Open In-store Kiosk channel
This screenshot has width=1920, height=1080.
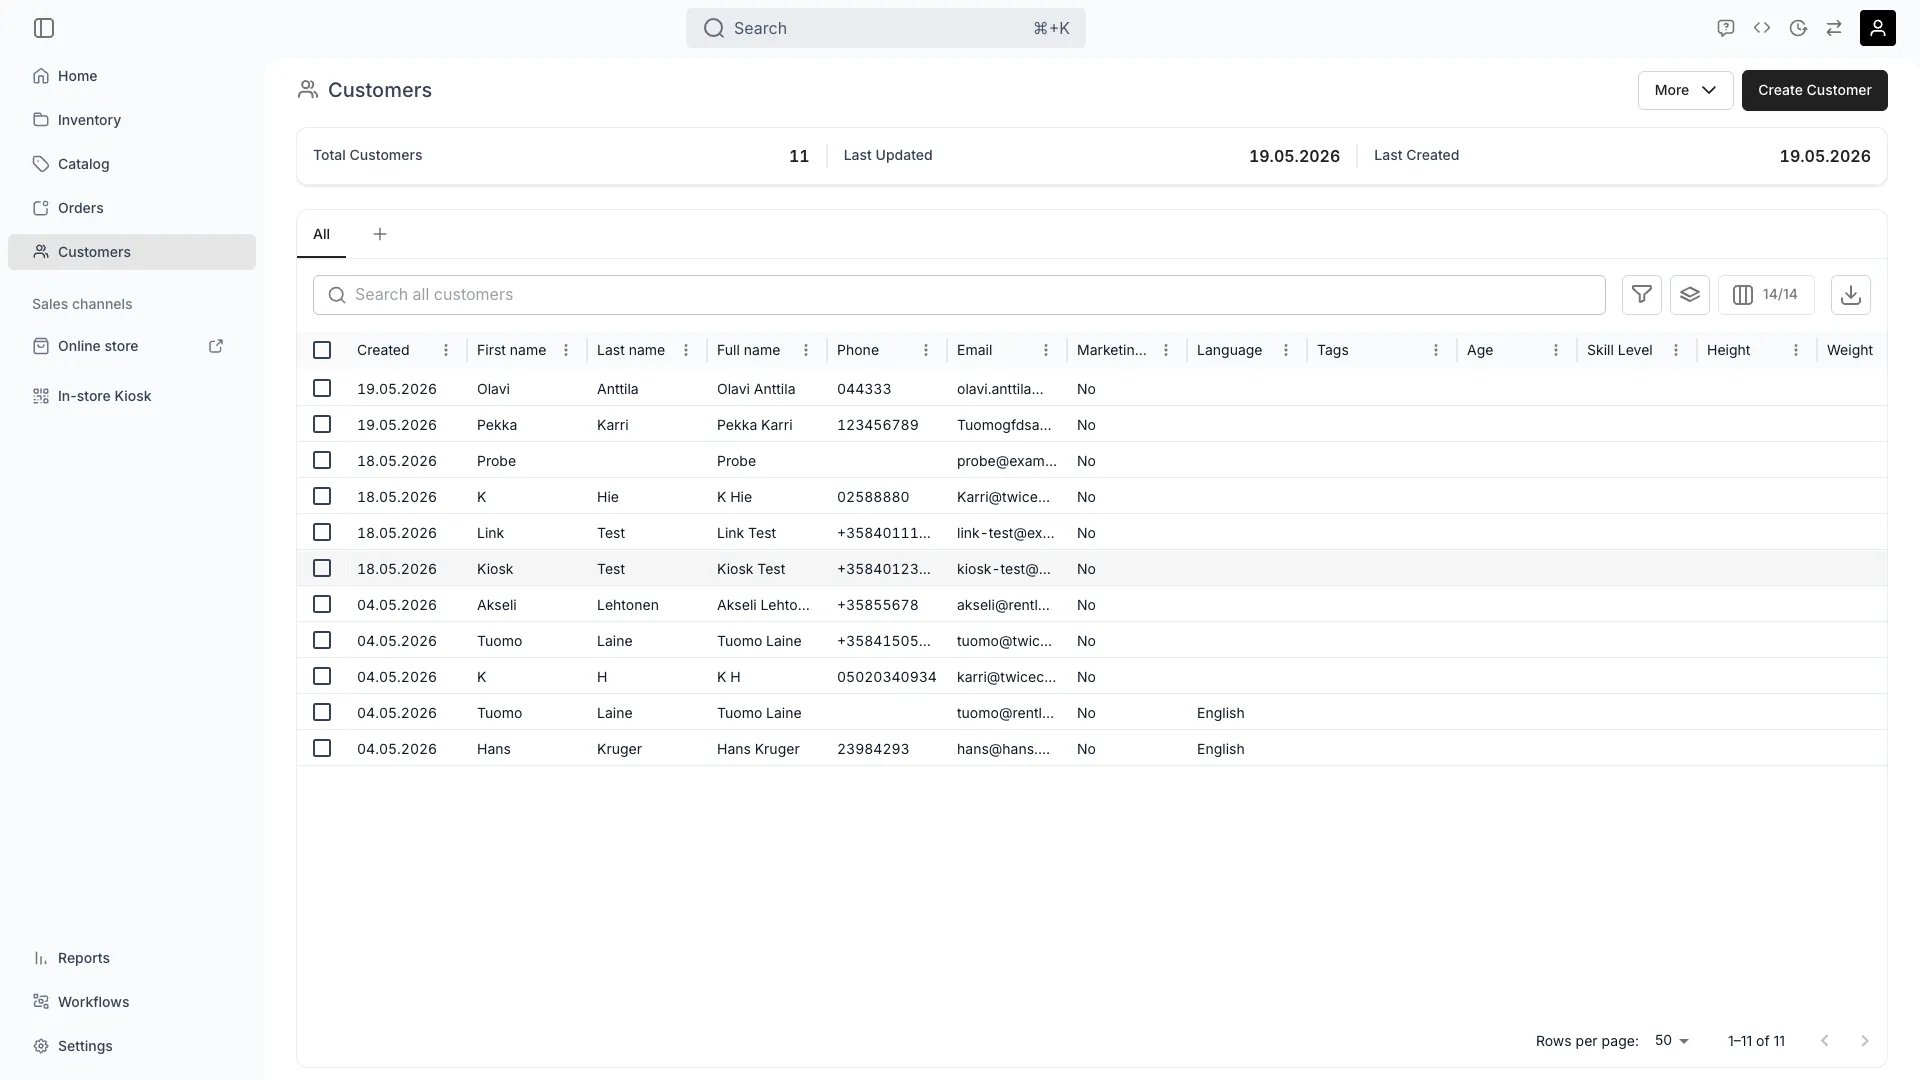132,396
